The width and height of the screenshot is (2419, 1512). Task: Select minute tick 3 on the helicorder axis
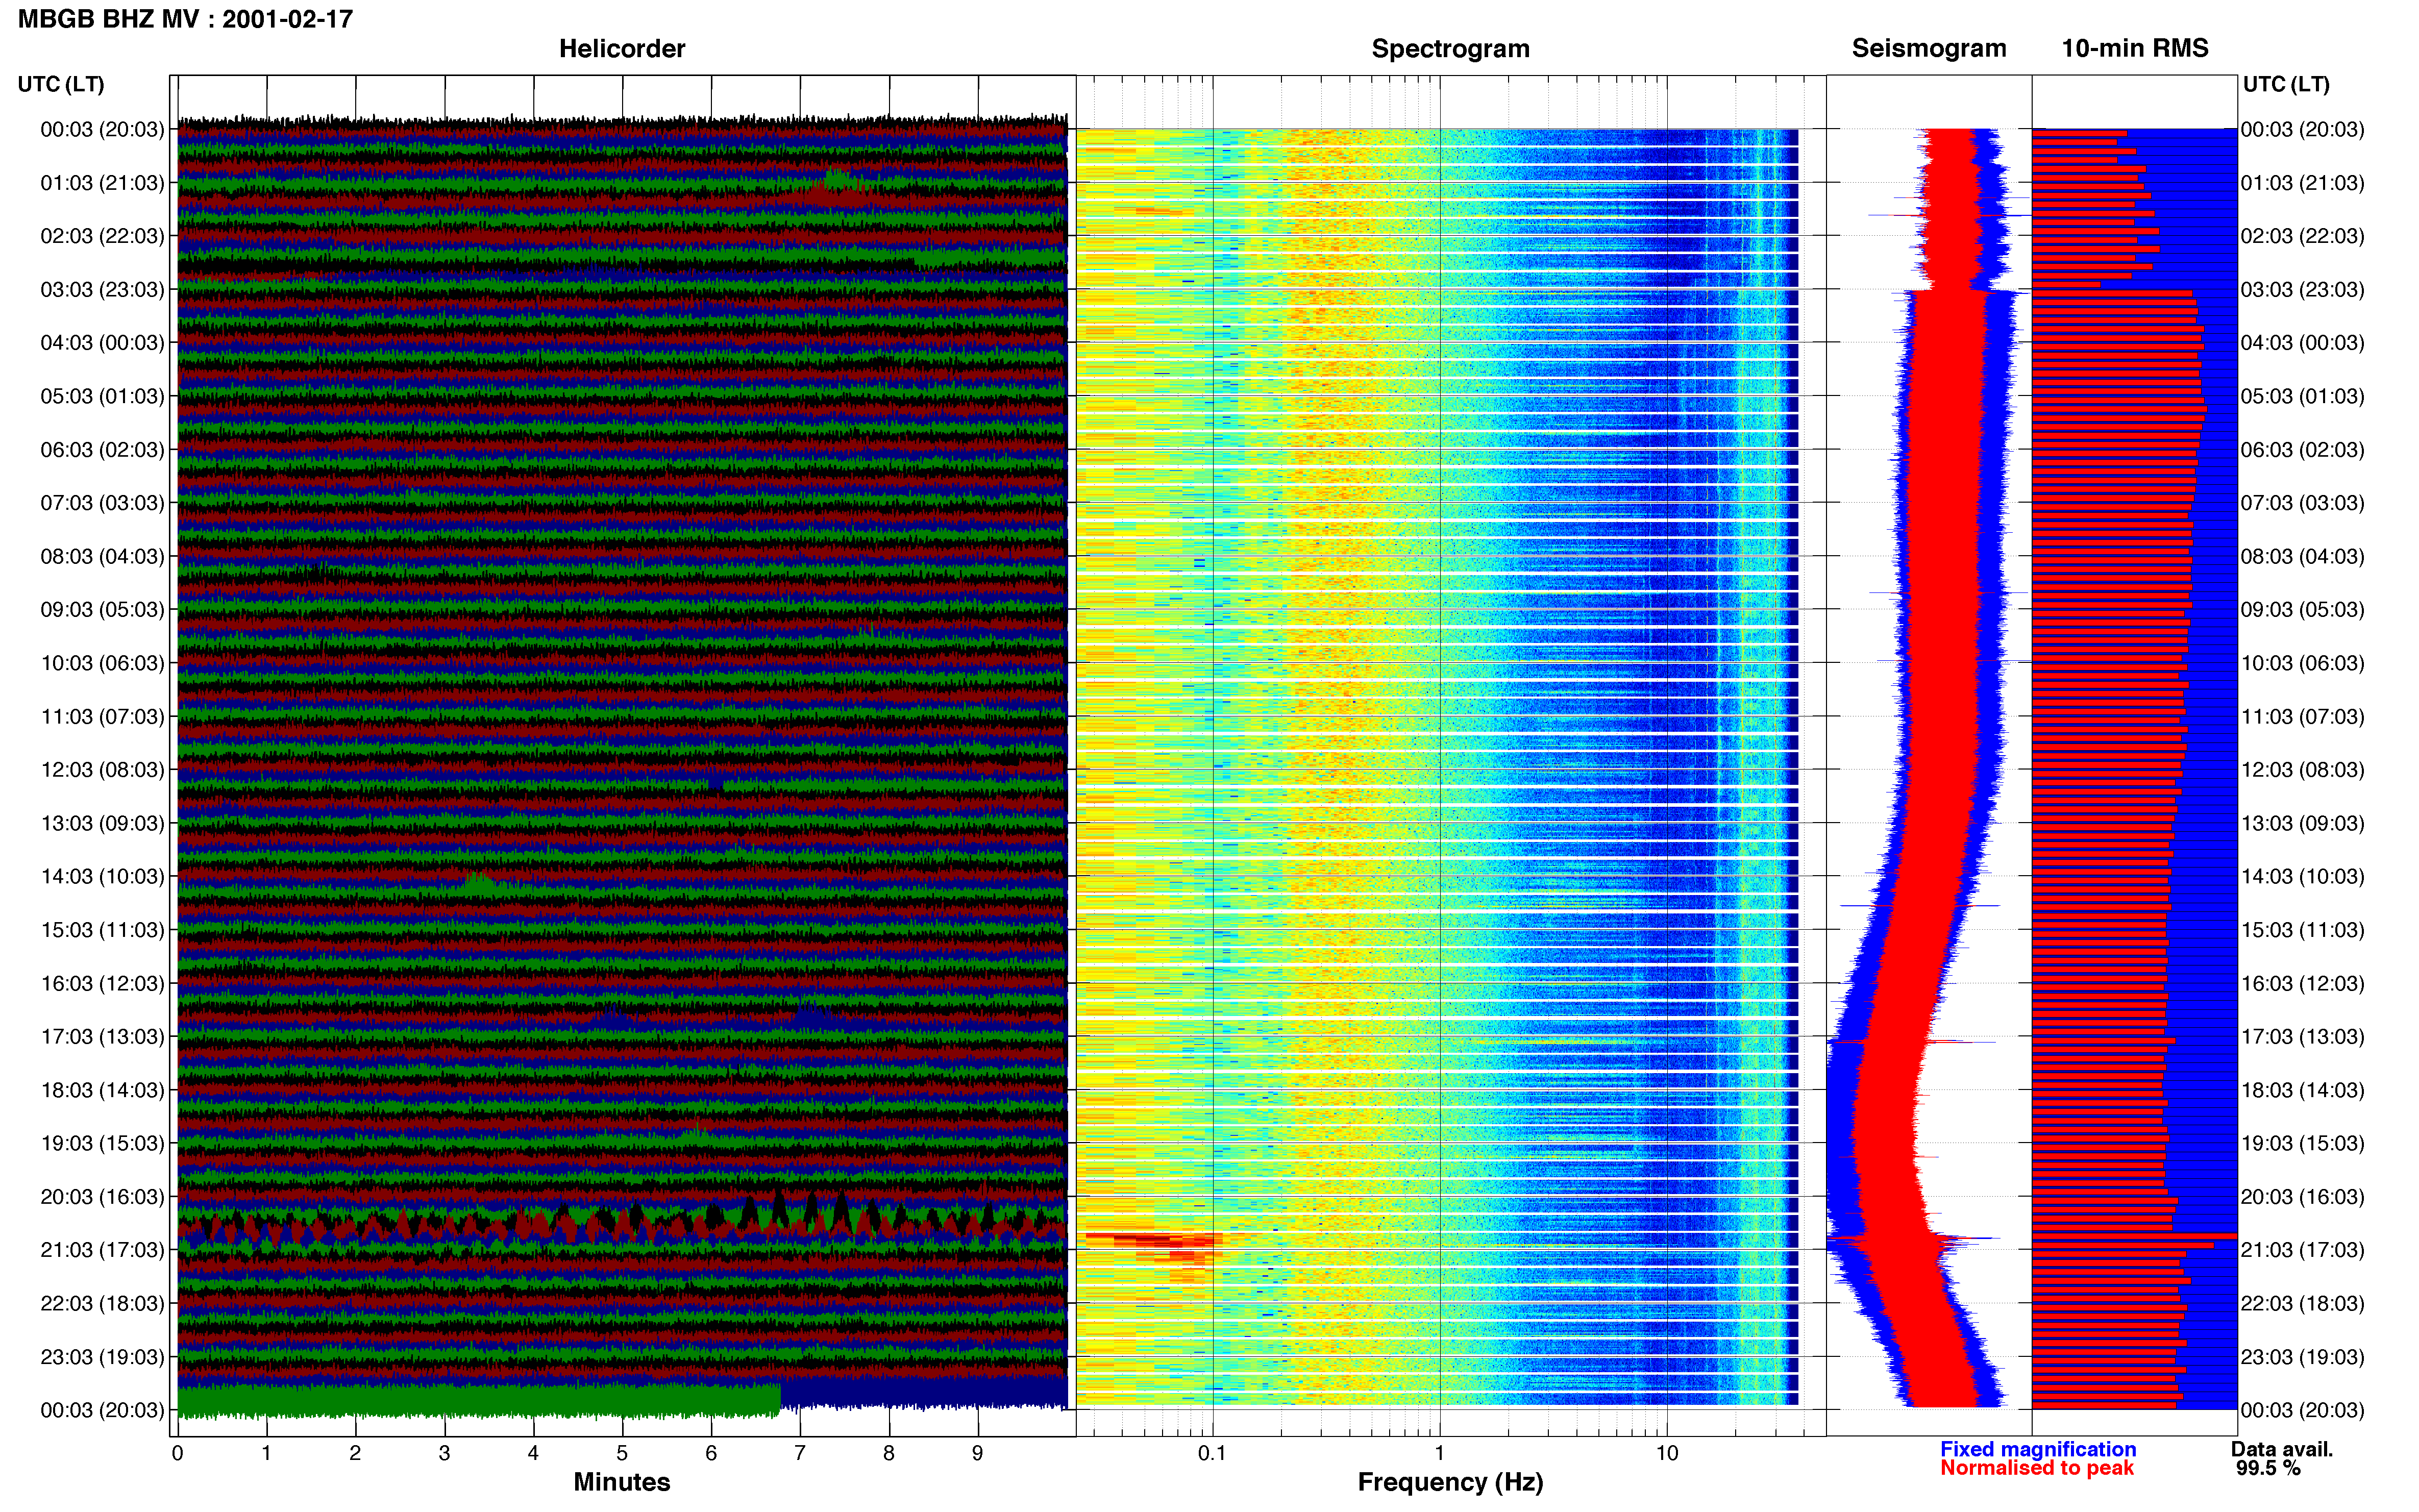(444, 1453)
